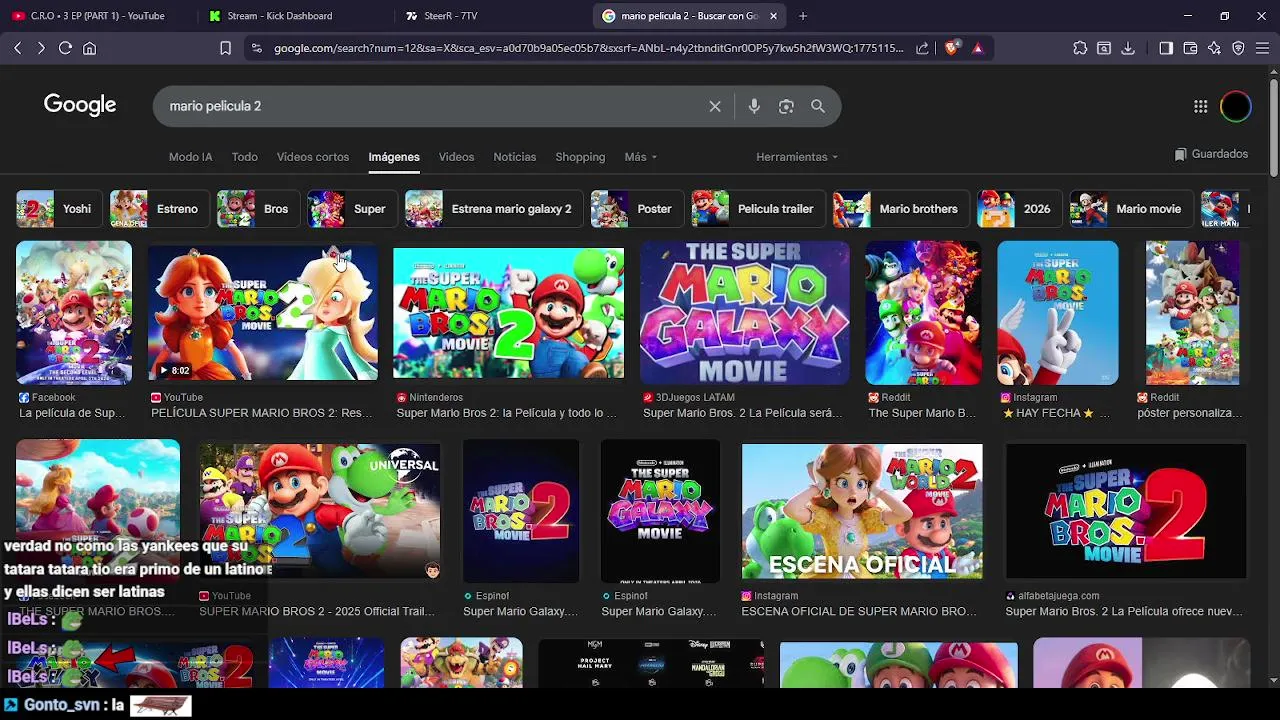
Task: Open the Nintenderos Super Mario Bros 2 image
Action: click(x=508, y=313)
